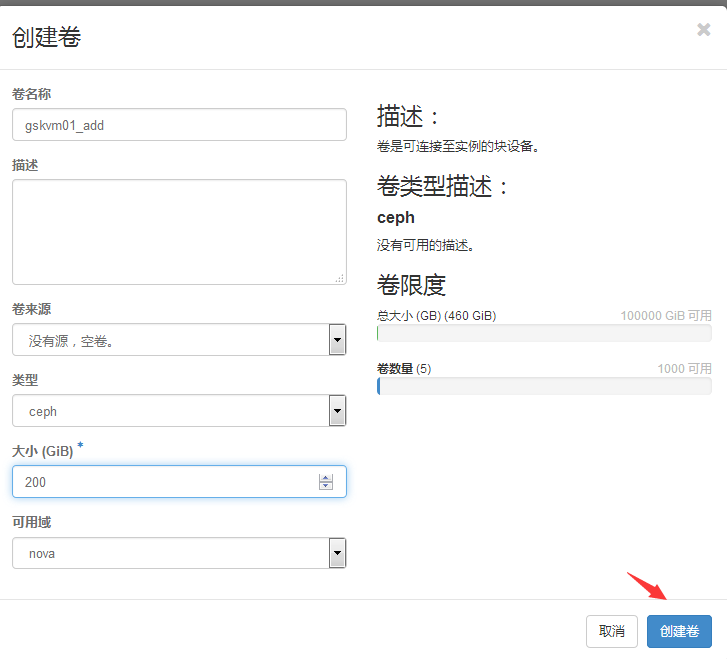
Task: Click the 卷名称 field label
Action: pos(32,94)
